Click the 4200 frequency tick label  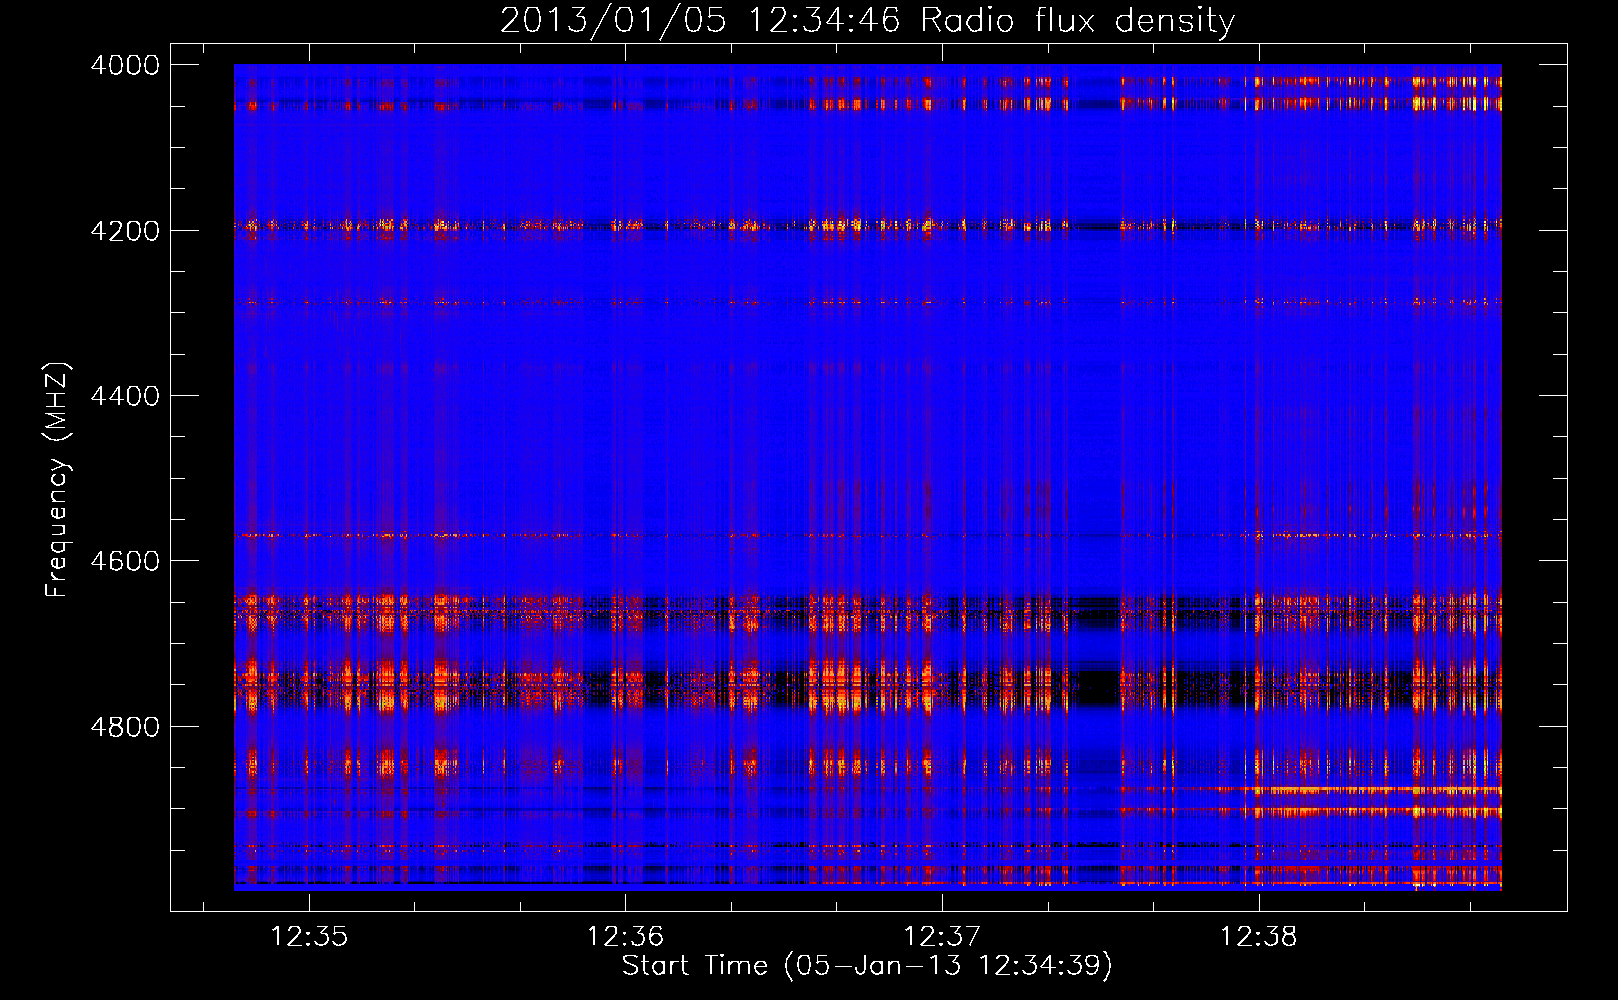[x=125, y=231]
